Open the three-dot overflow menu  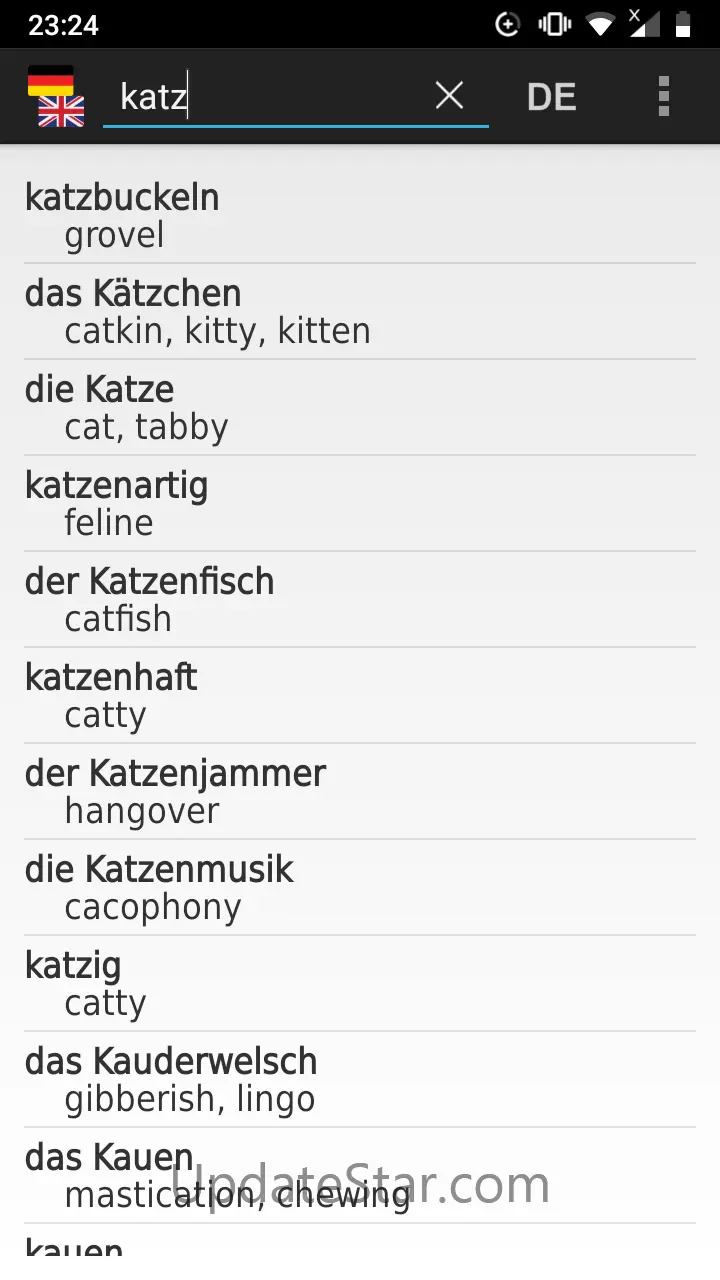[663, 97]
